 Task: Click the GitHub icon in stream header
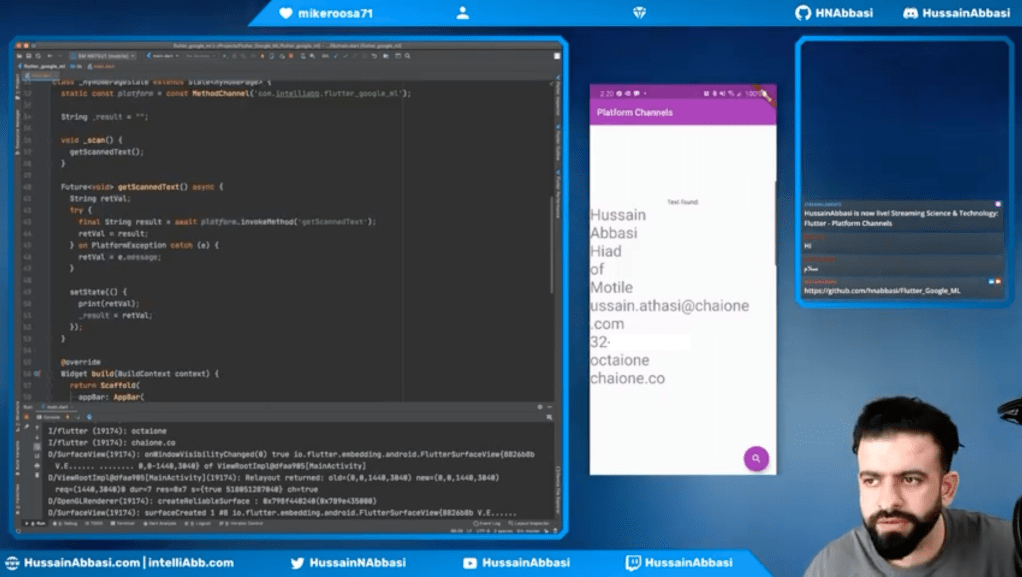803,13
